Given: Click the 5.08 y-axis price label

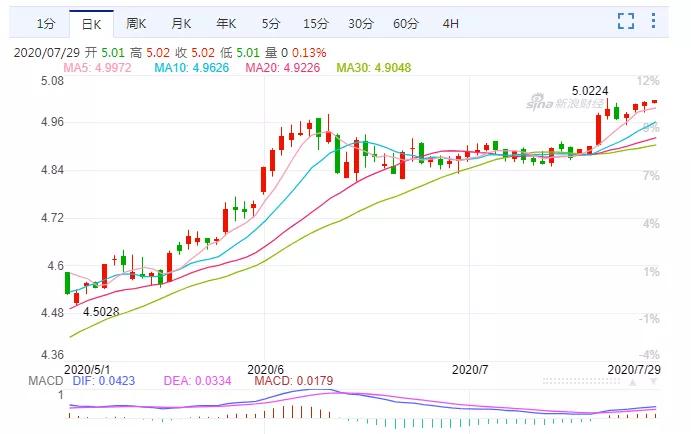Looking at the screenshot, I should [x=52, y=81].
